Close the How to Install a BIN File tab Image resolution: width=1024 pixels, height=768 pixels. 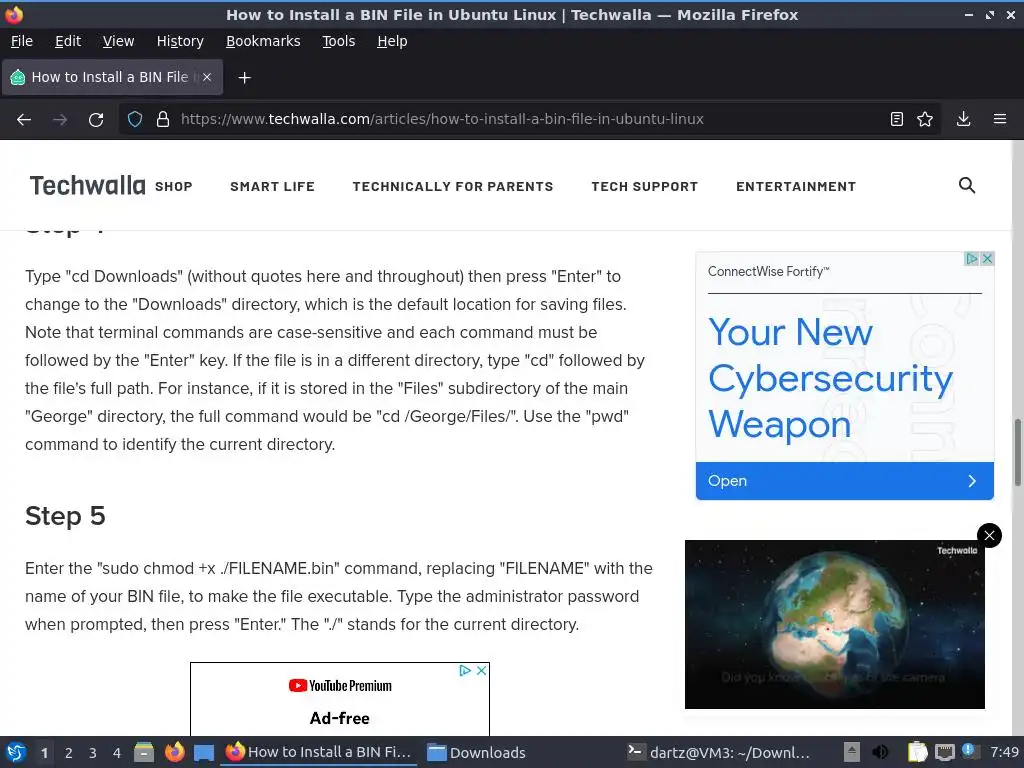point(207,77)
